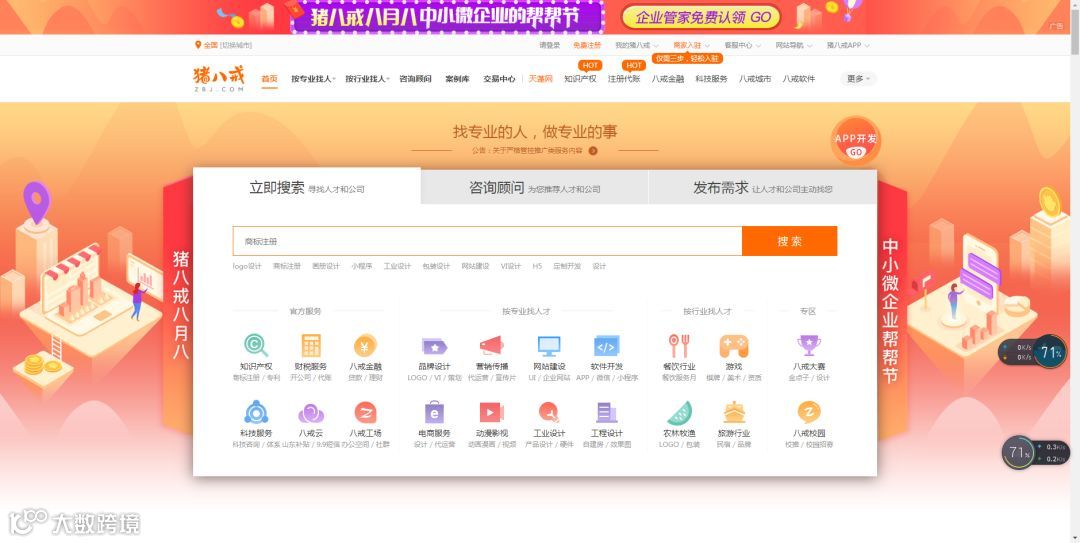Open the 八戒校园 orange chat bubble icon
This screenshot has height=543, width=1080.
pos(809,412)
